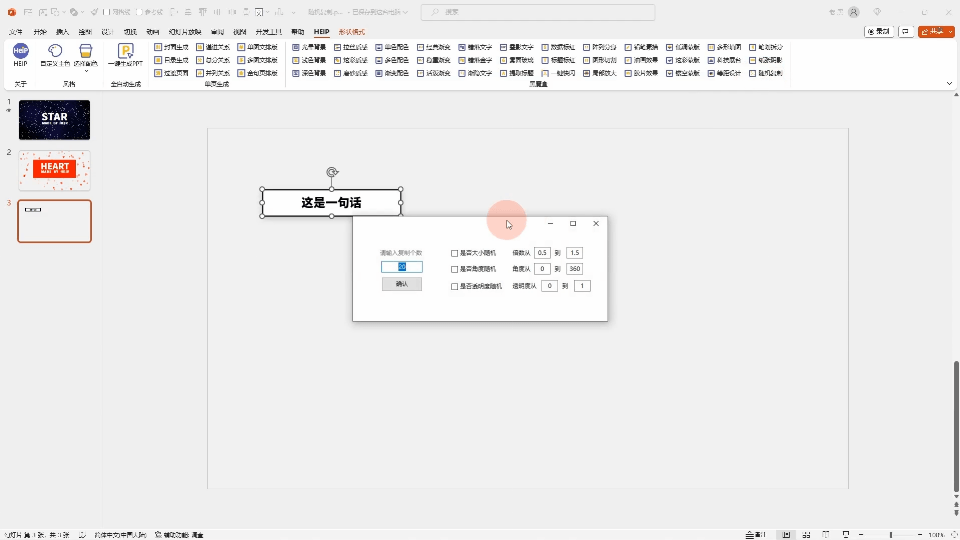Viewport: 960px width, 540px height.
Task: Choose 并列关系 layout tool
Action: tap(213, 73)
